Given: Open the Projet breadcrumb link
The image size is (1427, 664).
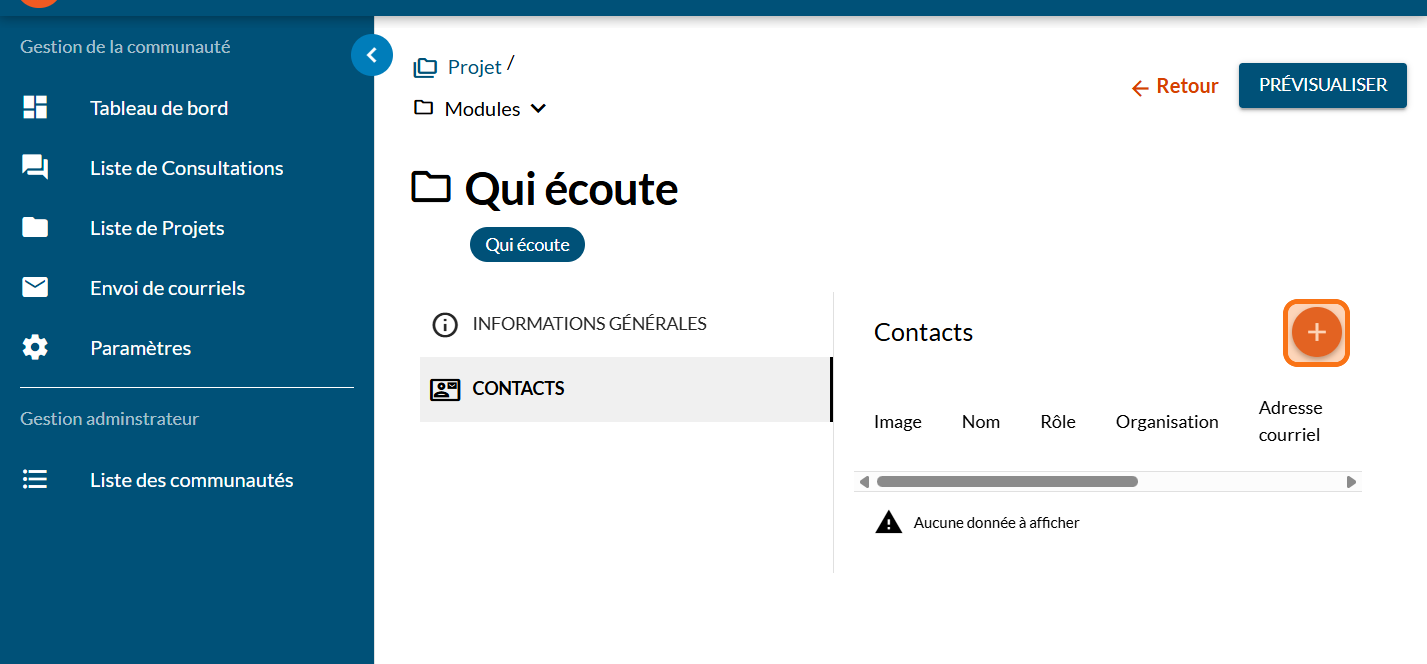Looking at the screenshot, I should coord(474,67).
